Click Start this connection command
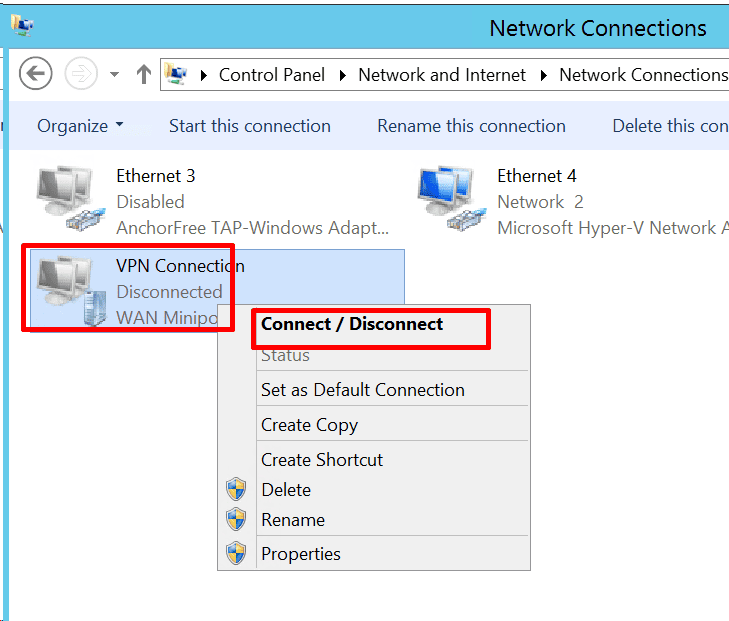Image resolution: width=729 pixels, height=621 pixels. [250, 126]
